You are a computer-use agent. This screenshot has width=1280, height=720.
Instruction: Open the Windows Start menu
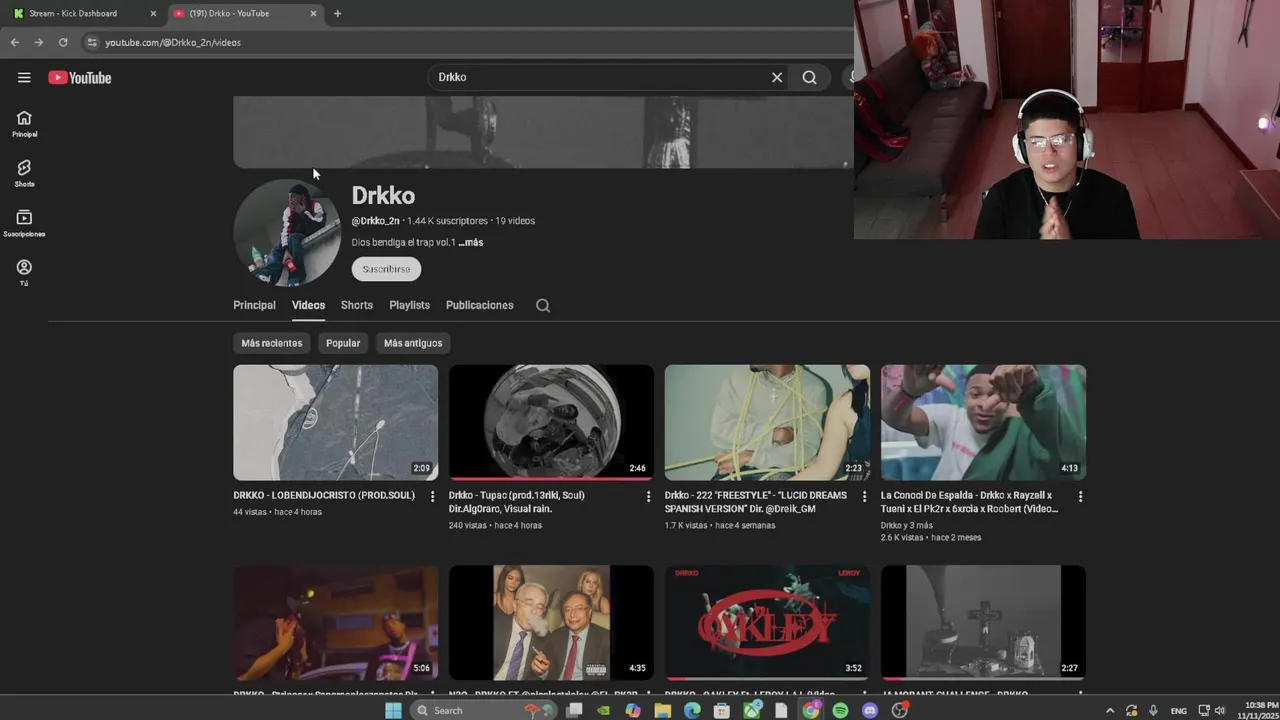click(x=393, y=710)
